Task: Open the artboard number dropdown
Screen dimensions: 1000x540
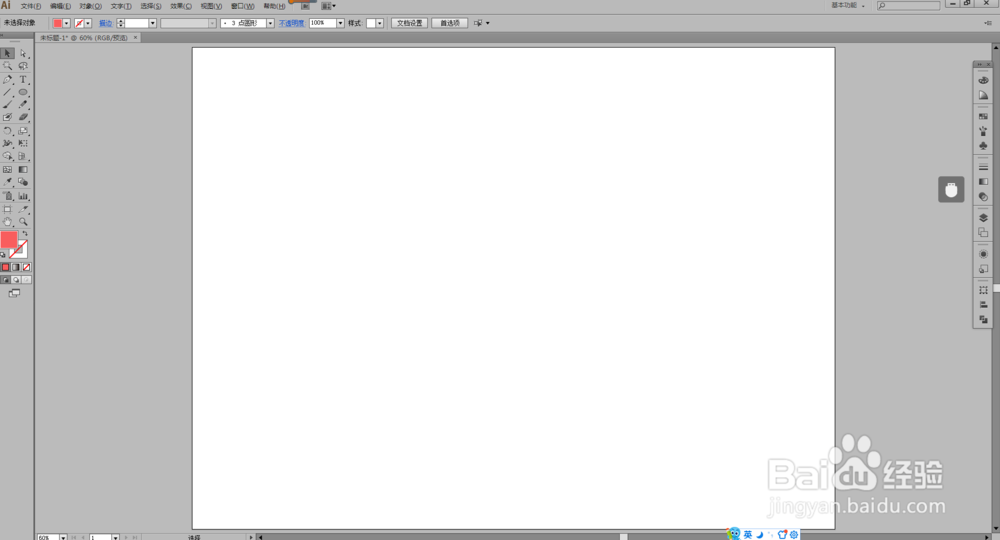Action: pyautogui.click(x=115, y=537)
